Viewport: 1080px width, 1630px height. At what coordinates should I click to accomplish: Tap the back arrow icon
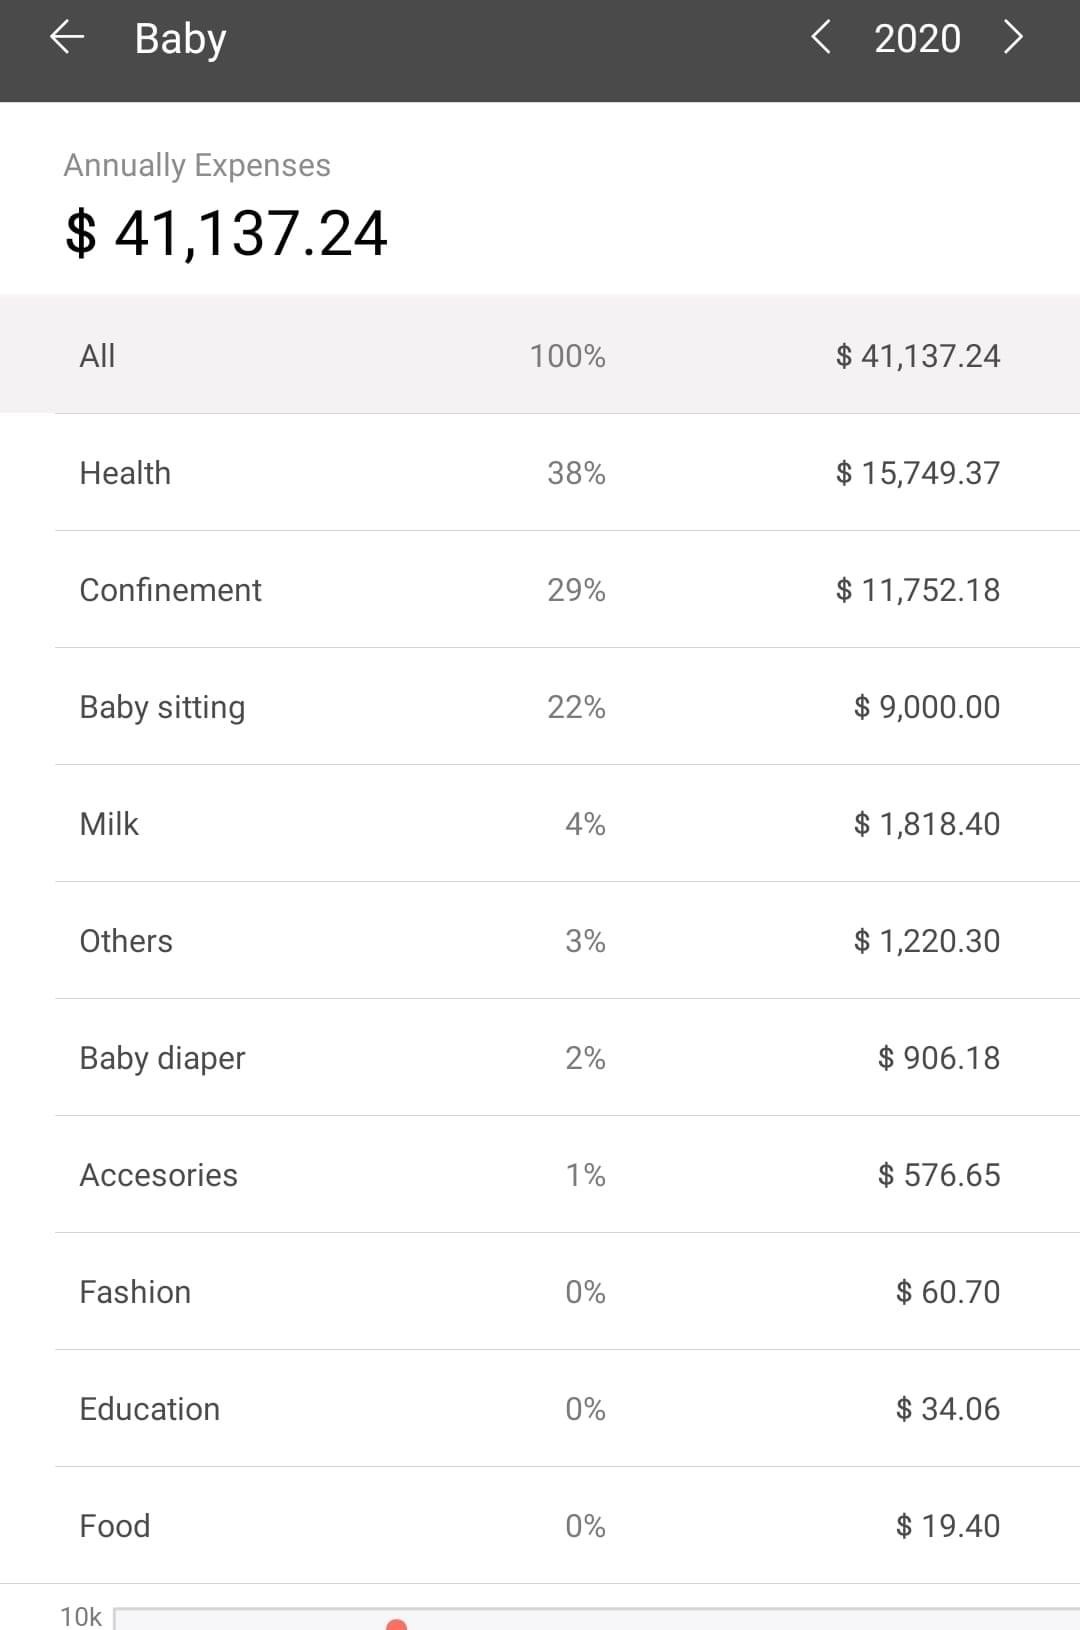click(x=67, y=38)
